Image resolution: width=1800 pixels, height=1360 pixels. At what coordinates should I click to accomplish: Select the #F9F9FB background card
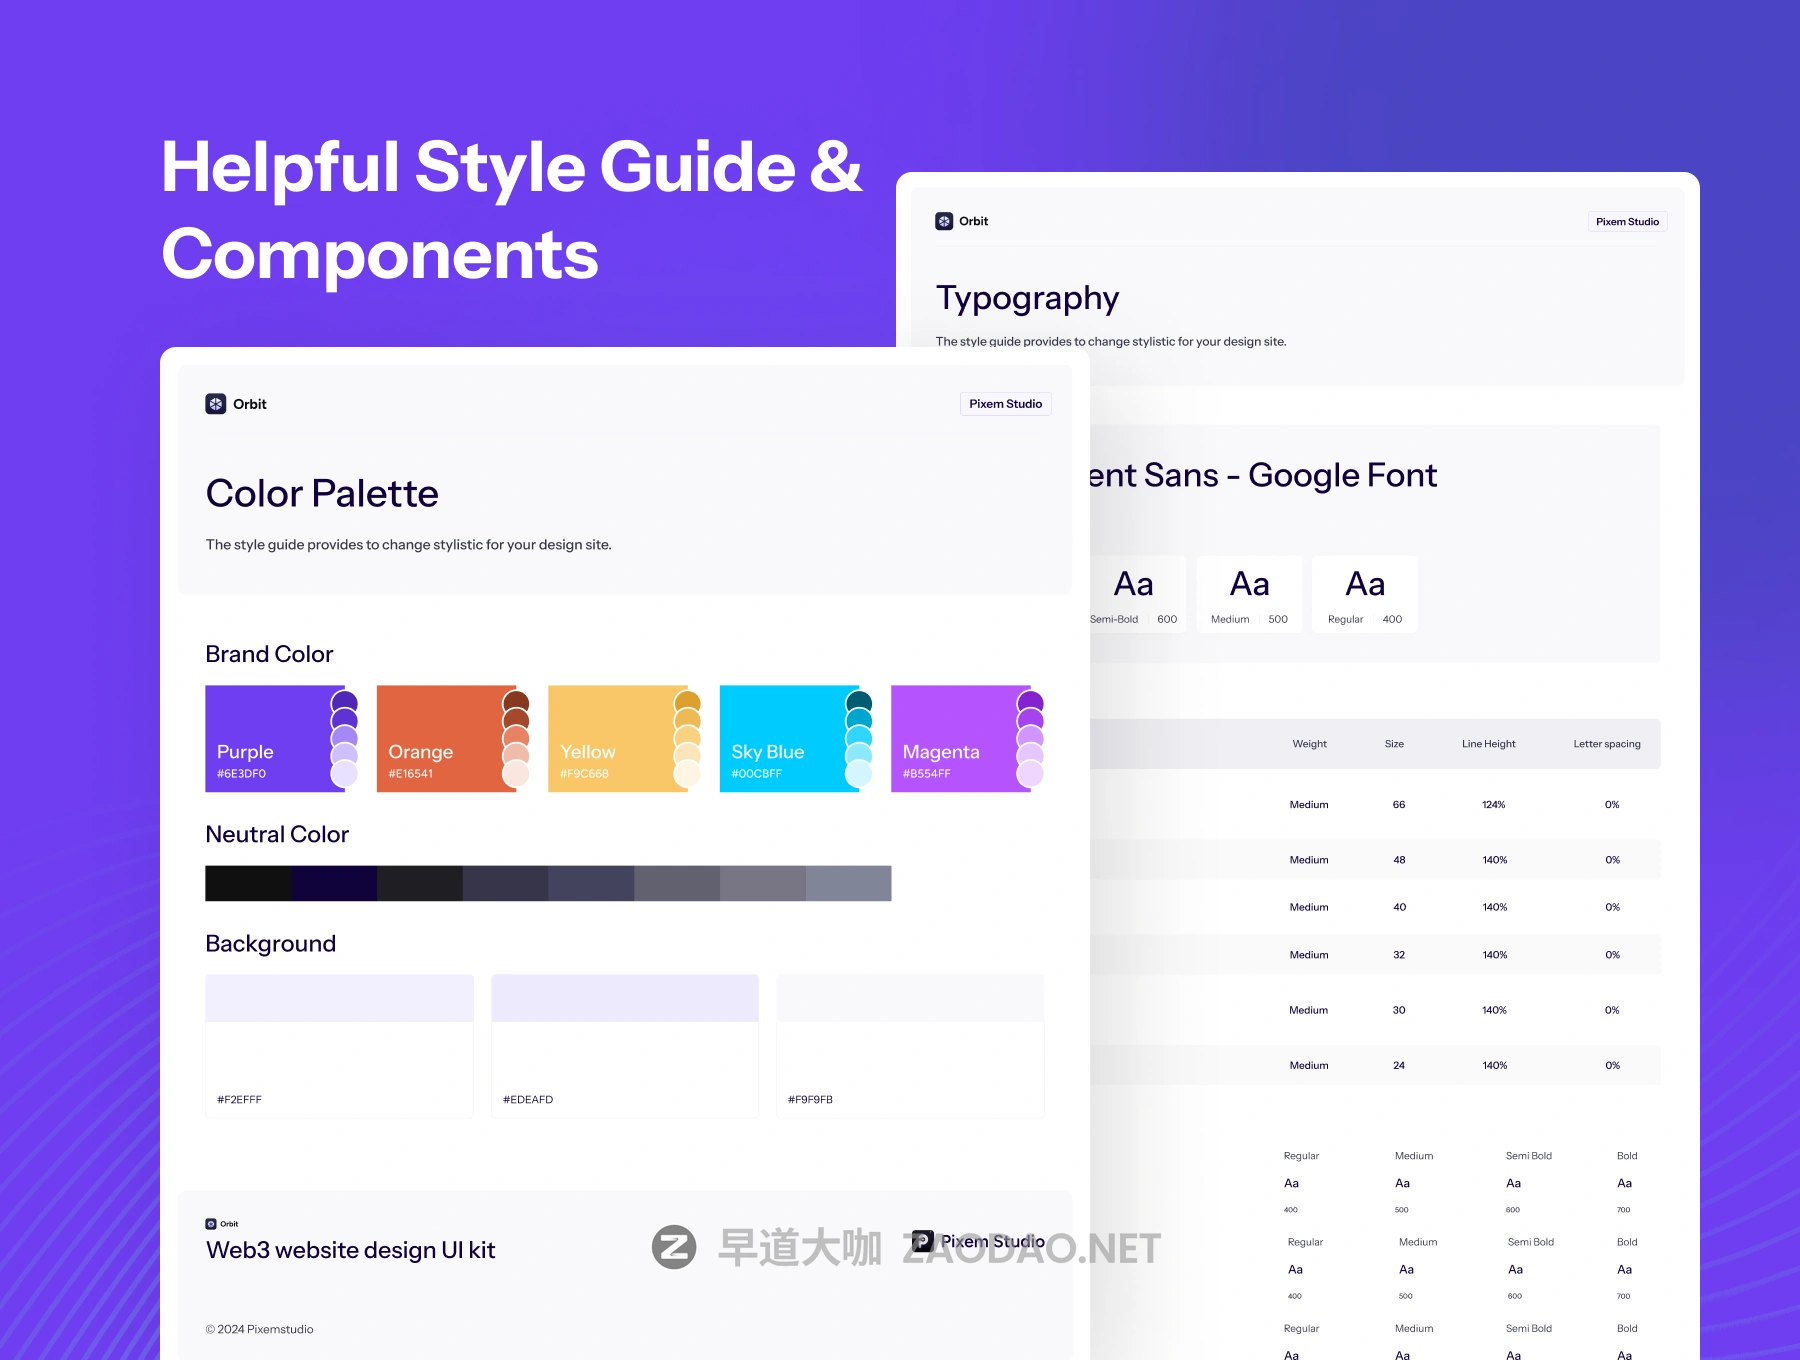[910, 1046]
